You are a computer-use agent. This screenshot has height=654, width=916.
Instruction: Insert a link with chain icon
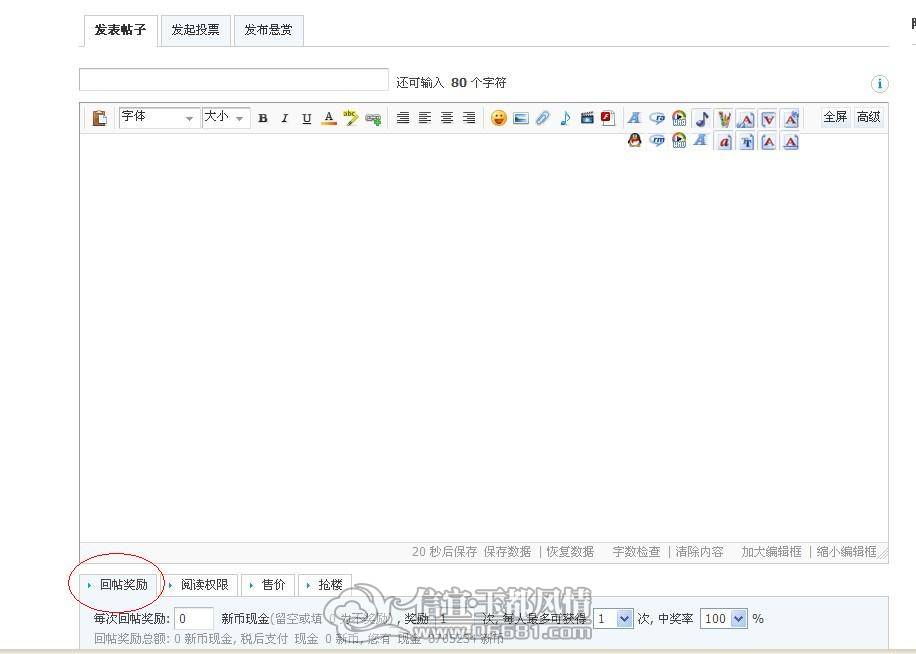(373, 119)
